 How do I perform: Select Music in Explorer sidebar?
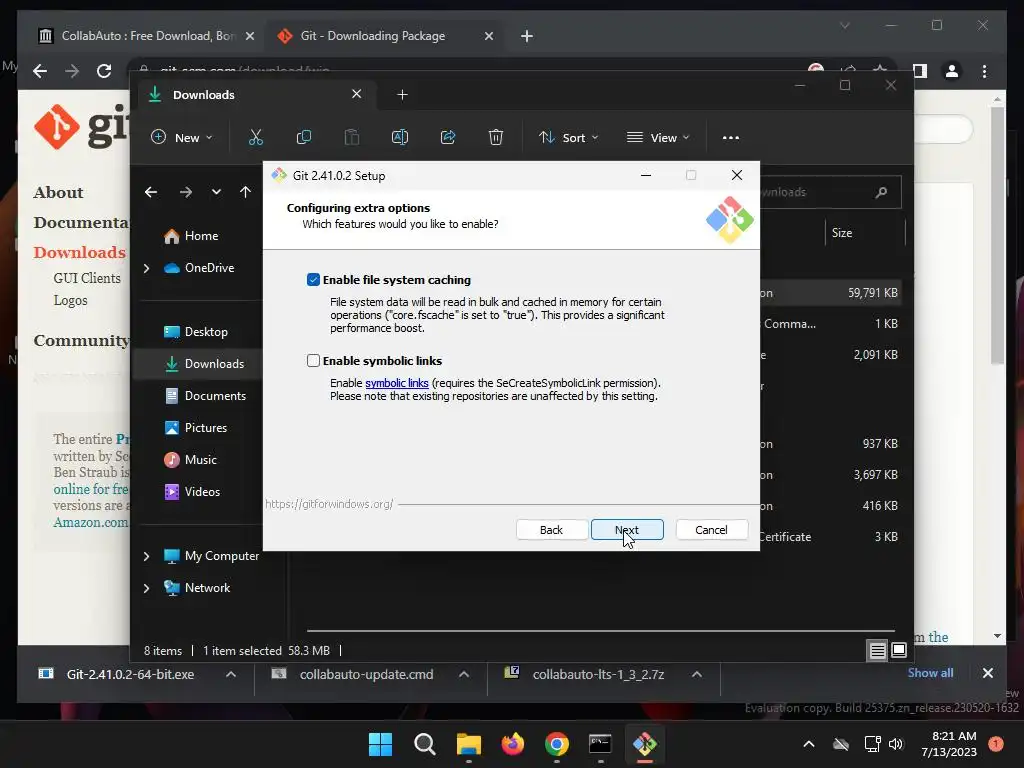point(191,460)
